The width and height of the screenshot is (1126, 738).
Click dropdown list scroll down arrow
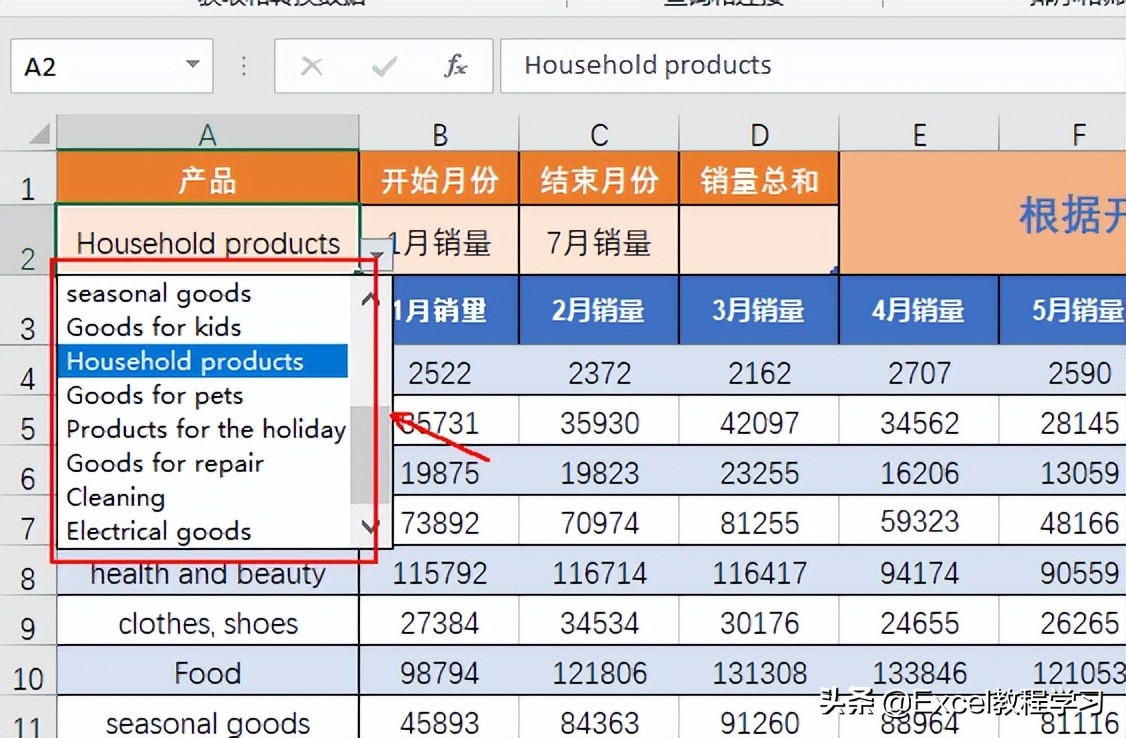tap(369, 526)
